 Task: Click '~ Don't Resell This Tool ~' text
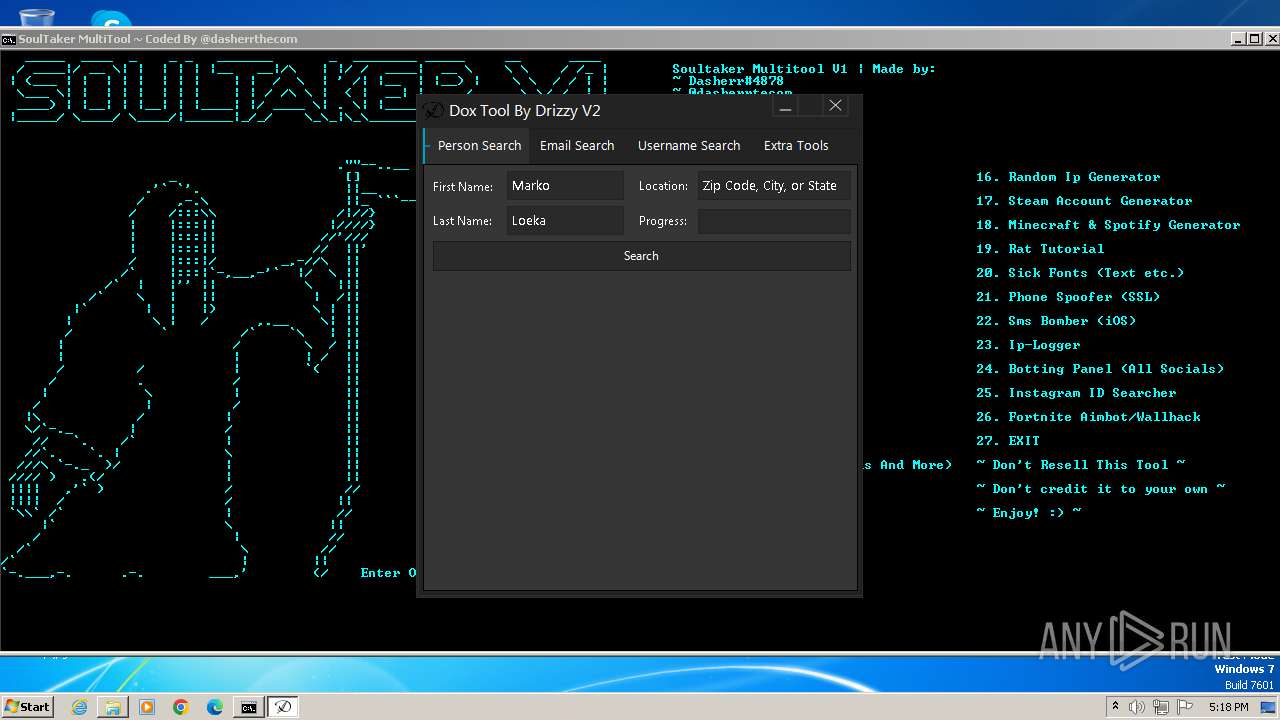click(x=1080, y=465)
